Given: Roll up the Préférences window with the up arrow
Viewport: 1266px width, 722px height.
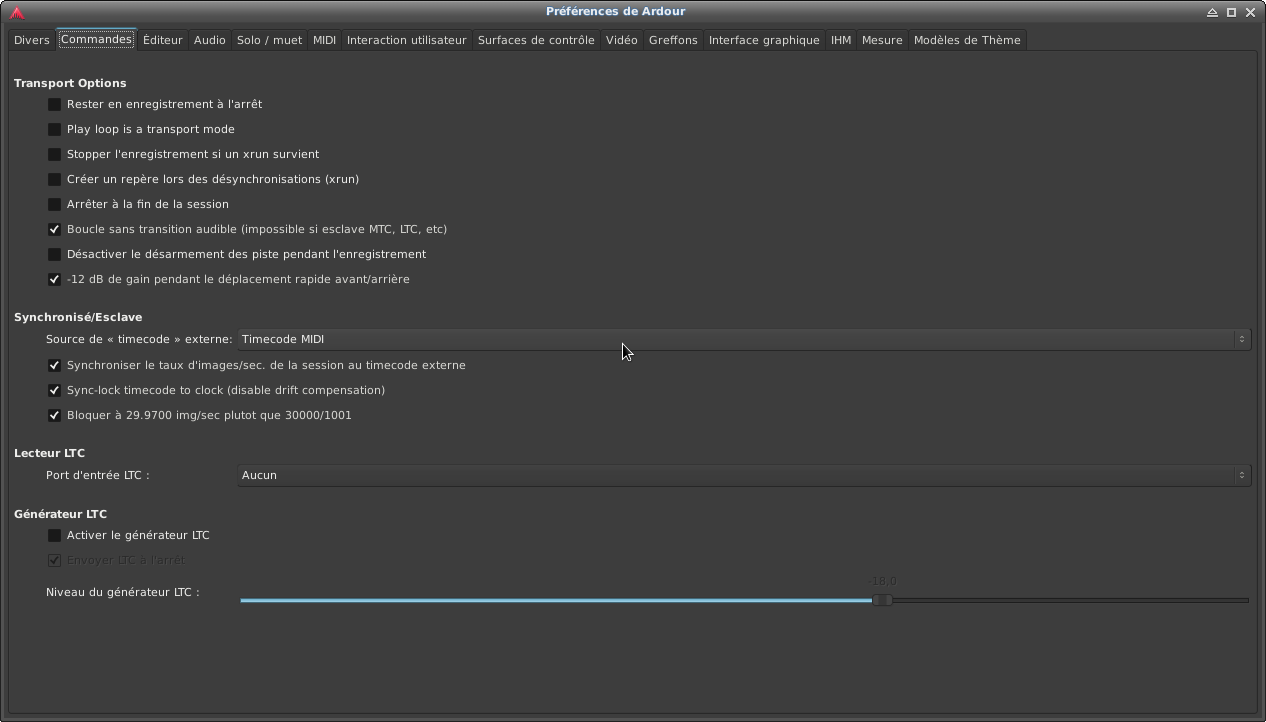Looking at the screenshot, I should pos(1212,12).
